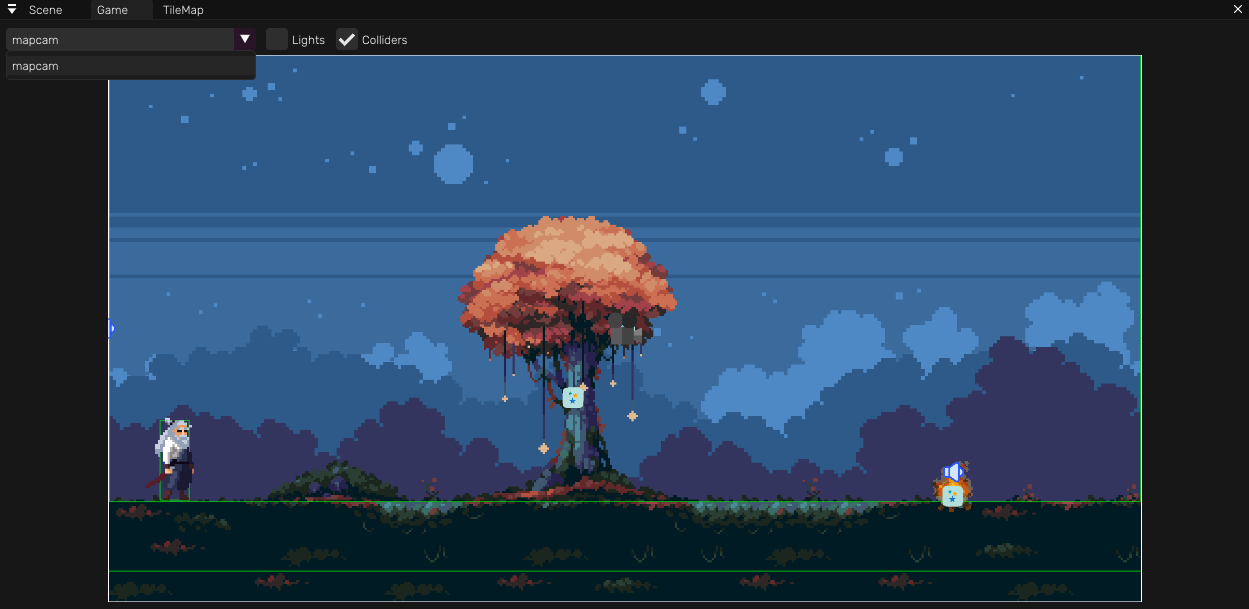
Task: Uncheck the Colliders checkbox
Action: point(347,40)
